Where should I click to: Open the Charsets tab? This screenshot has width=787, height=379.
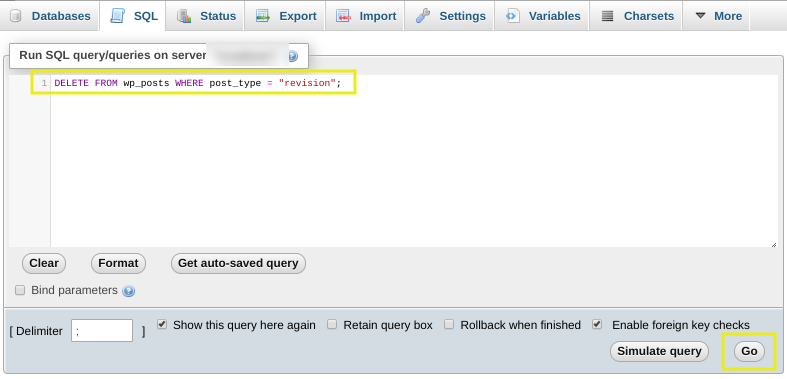pyautogui.click(x=636, y=16)
